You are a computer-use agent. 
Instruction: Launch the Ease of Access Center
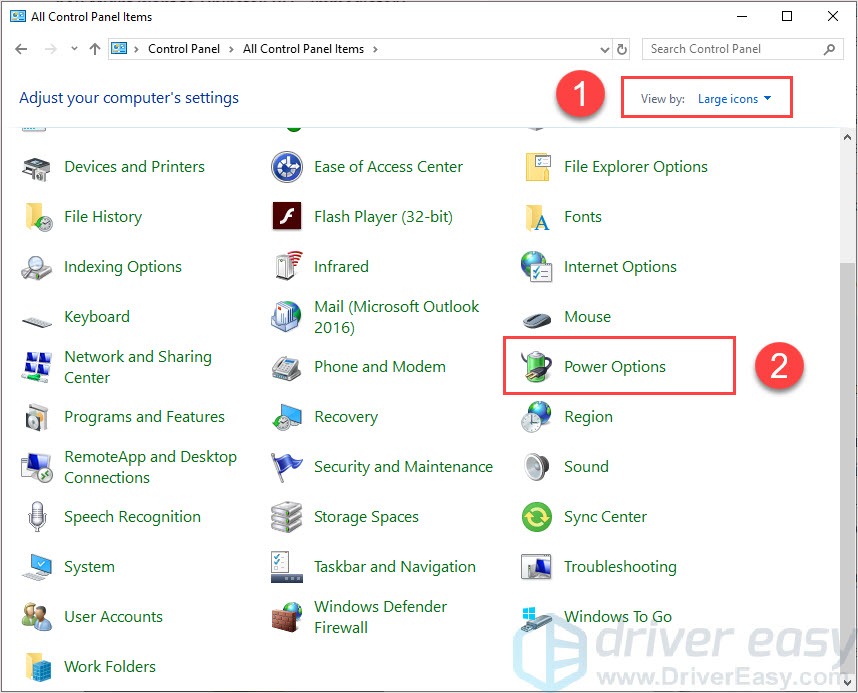pos(388,167)
